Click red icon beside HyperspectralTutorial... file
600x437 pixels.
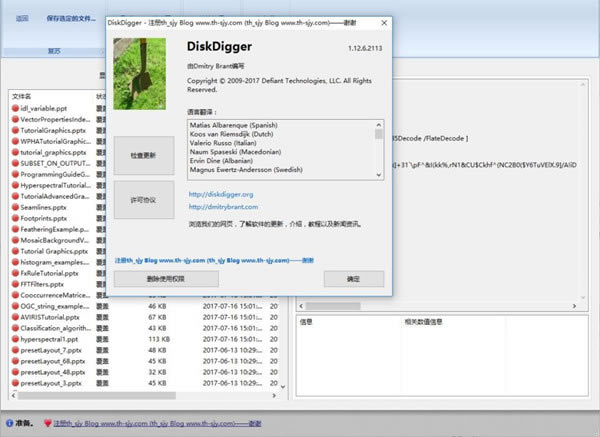coord(15,185)
